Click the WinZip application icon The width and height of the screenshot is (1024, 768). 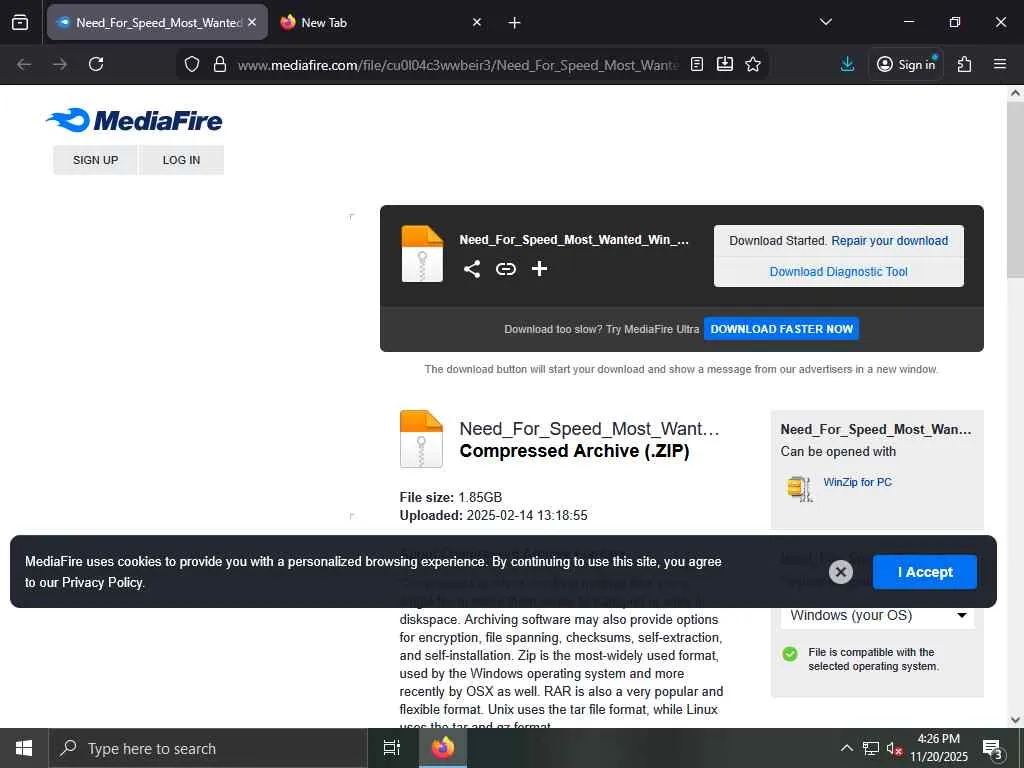coord(799,488)
